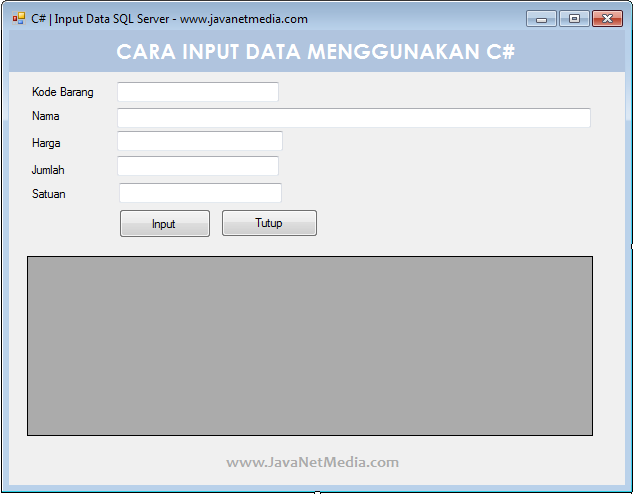Click the 'Nama' label
The width and height of the screenshot is (633, 494).
point(46,116)
